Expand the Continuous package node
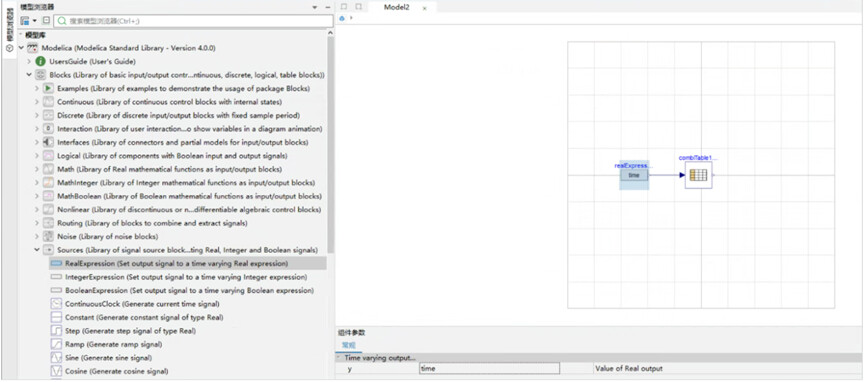Screen dimensions: 864x382 click(37, 102)
